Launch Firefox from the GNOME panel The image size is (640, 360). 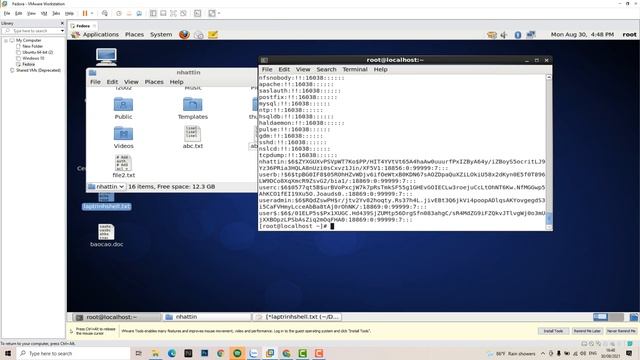(x=184, y=35)
